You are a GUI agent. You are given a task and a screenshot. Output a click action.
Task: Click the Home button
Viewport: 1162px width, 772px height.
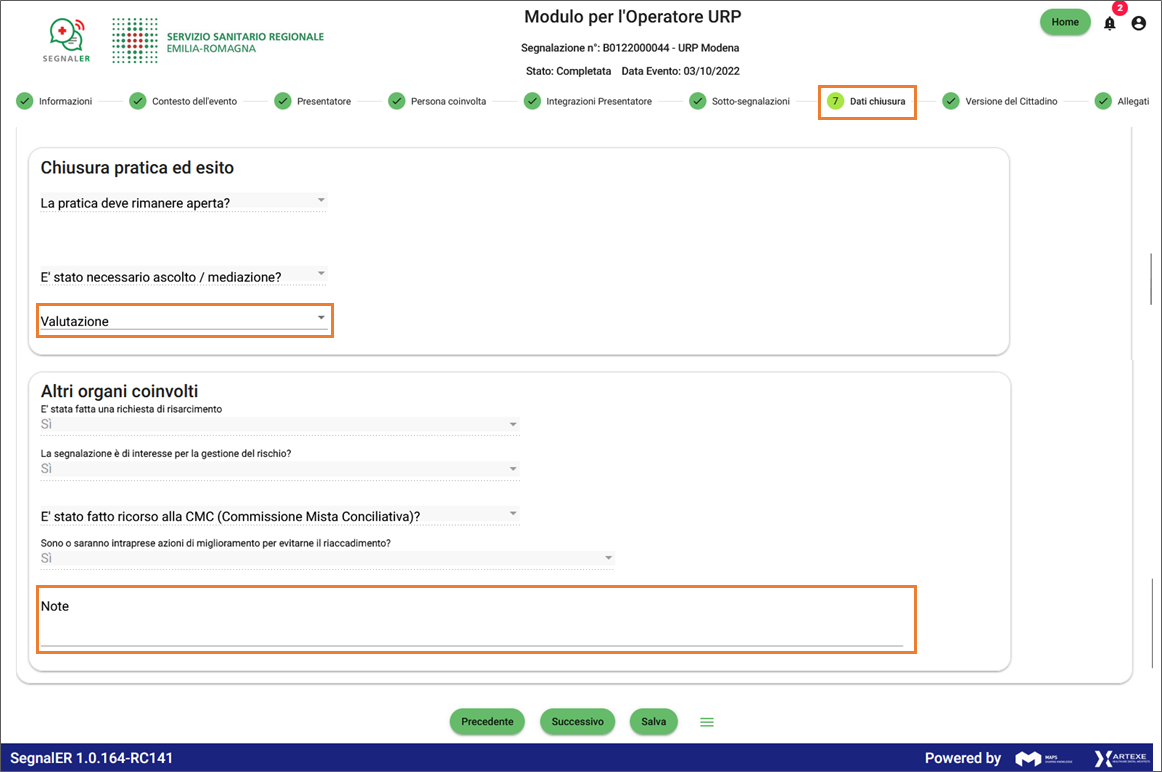tap(1065, 22)
